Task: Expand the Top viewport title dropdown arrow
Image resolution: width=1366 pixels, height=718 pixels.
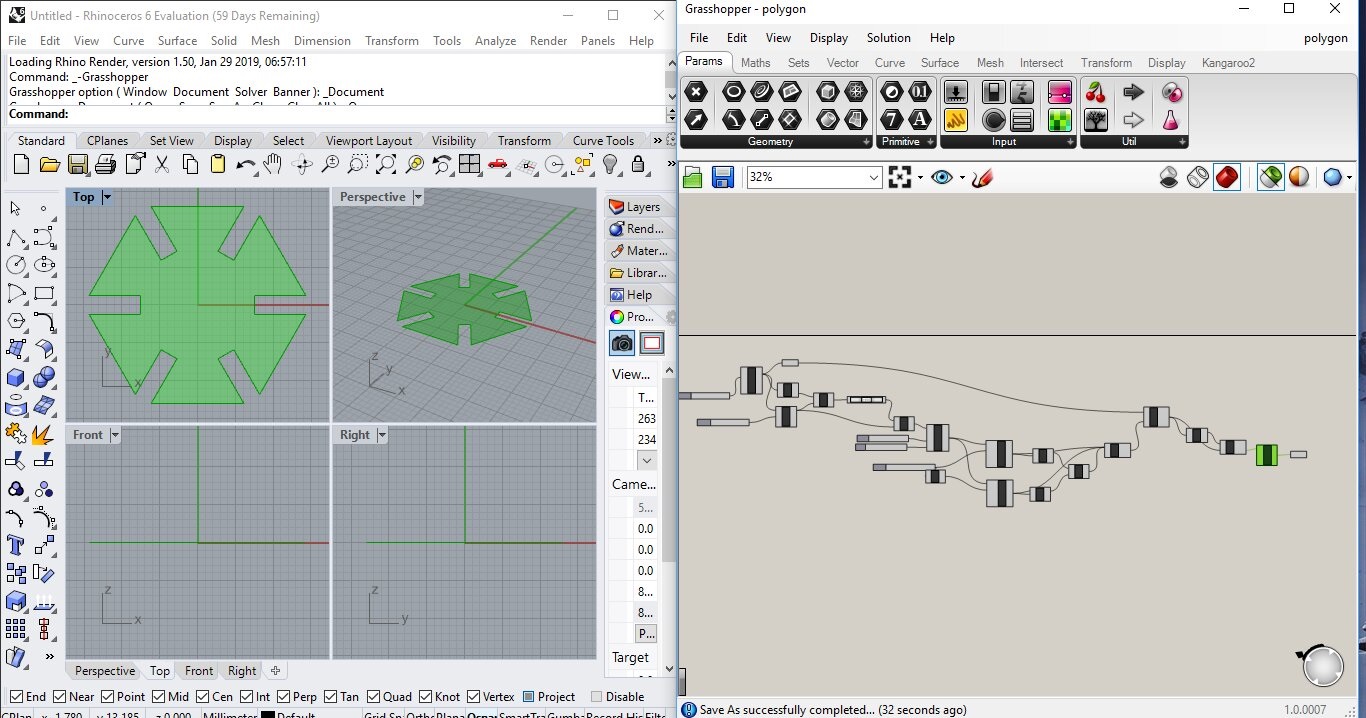Action: 107,197
